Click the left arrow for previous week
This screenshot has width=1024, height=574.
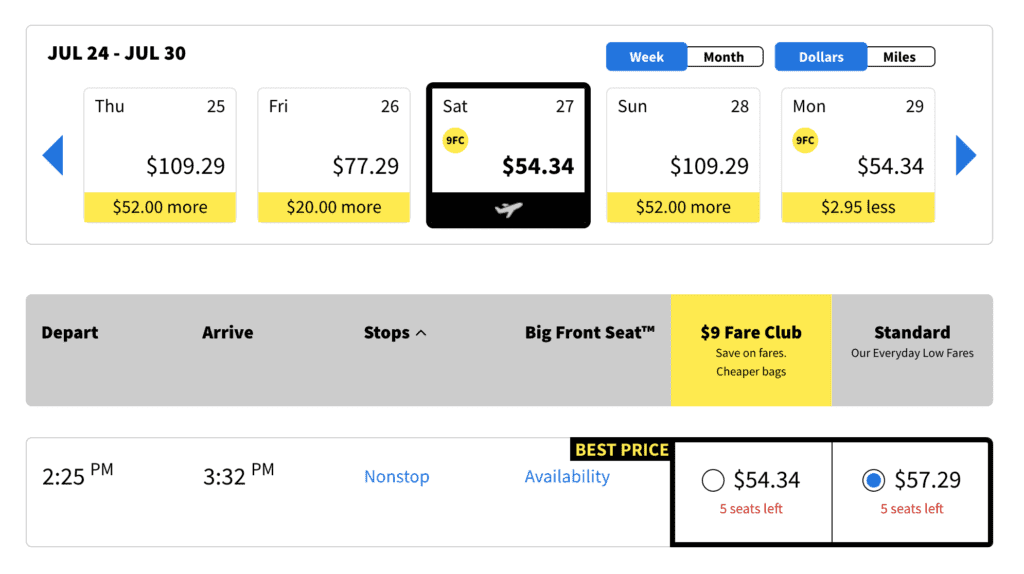pyautogui.click(x=53, y=155)
